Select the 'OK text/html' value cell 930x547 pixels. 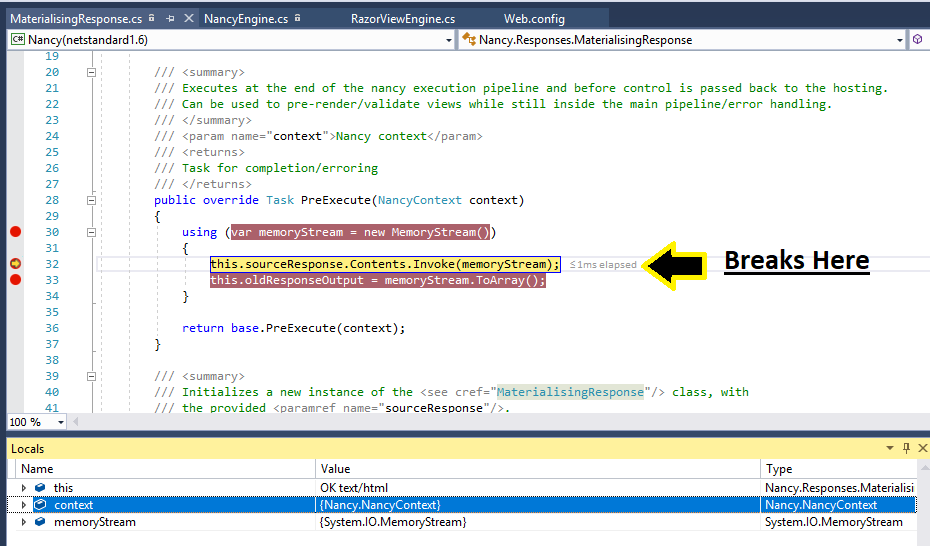coord(538,488)
